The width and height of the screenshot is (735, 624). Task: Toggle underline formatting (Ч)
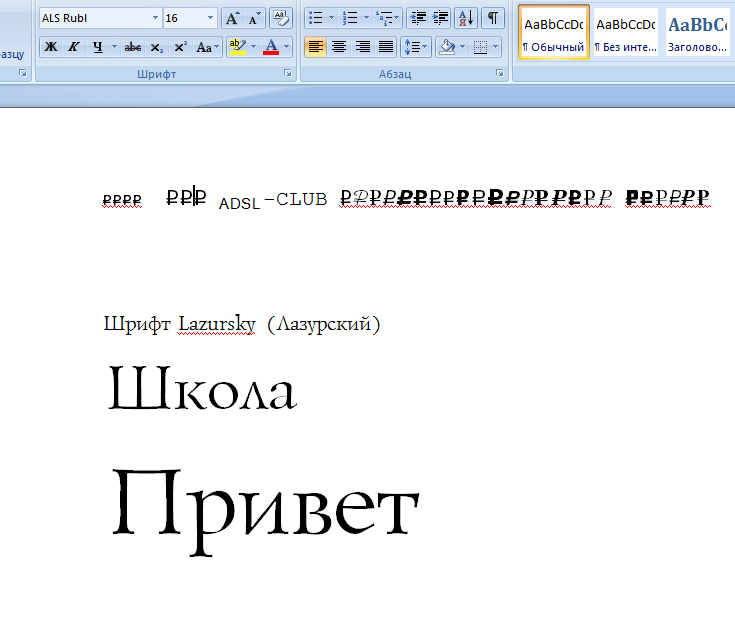tap(98, 47)
